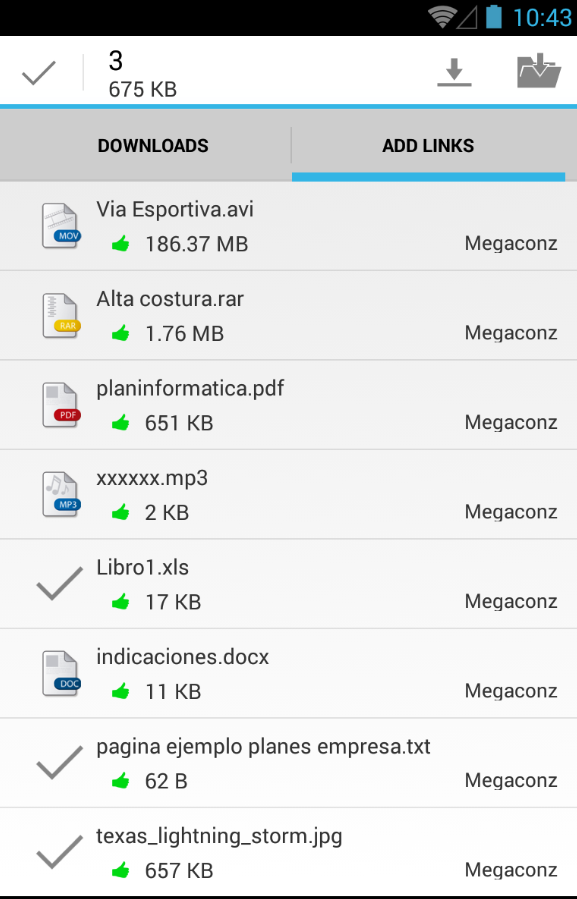Image resolution: width=577 pixels, height=899 pixels.
Task: Tap the Megaconz label on planinformatica.pdf row
Action: [511, 423]
